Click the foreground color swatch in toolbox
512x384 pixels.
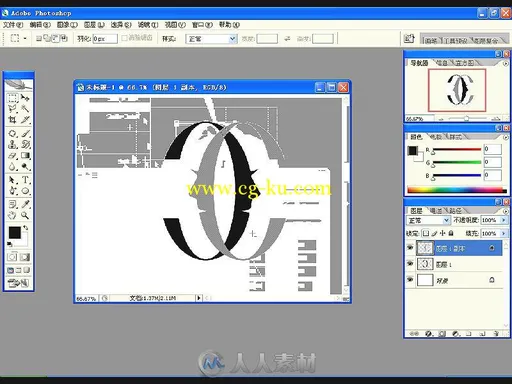[x=15, y=233]
